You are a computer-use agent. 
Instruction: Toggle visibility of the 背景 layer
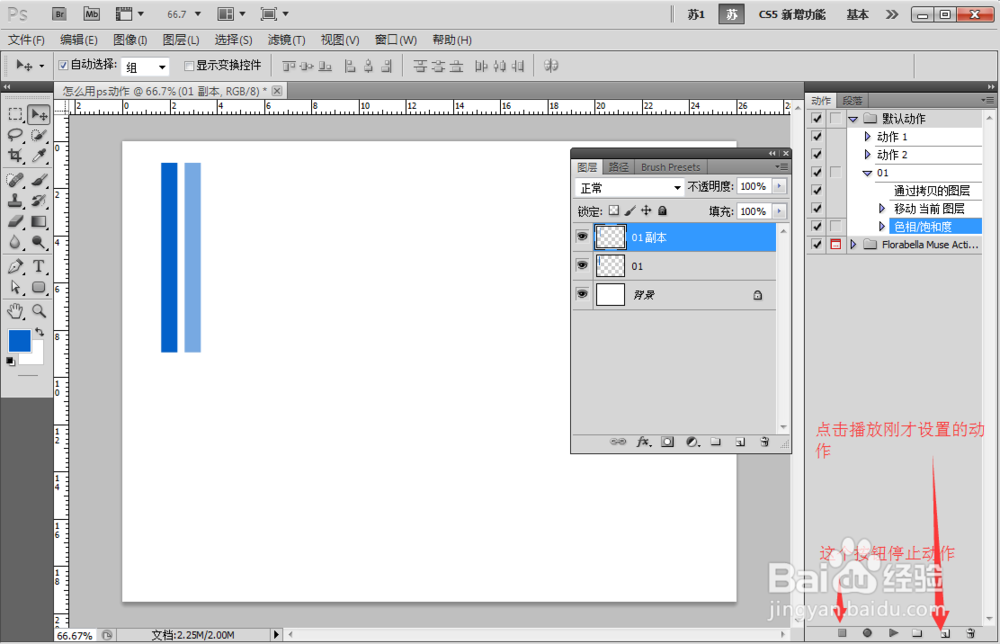[582, 294]
